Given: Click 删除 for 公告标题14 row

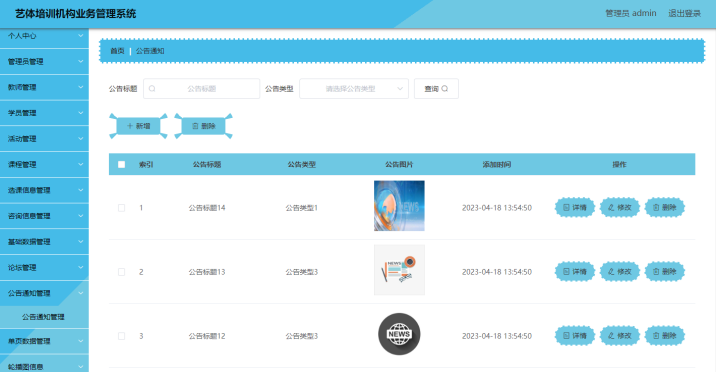Looking at the screenshot, I should point(664,208).
